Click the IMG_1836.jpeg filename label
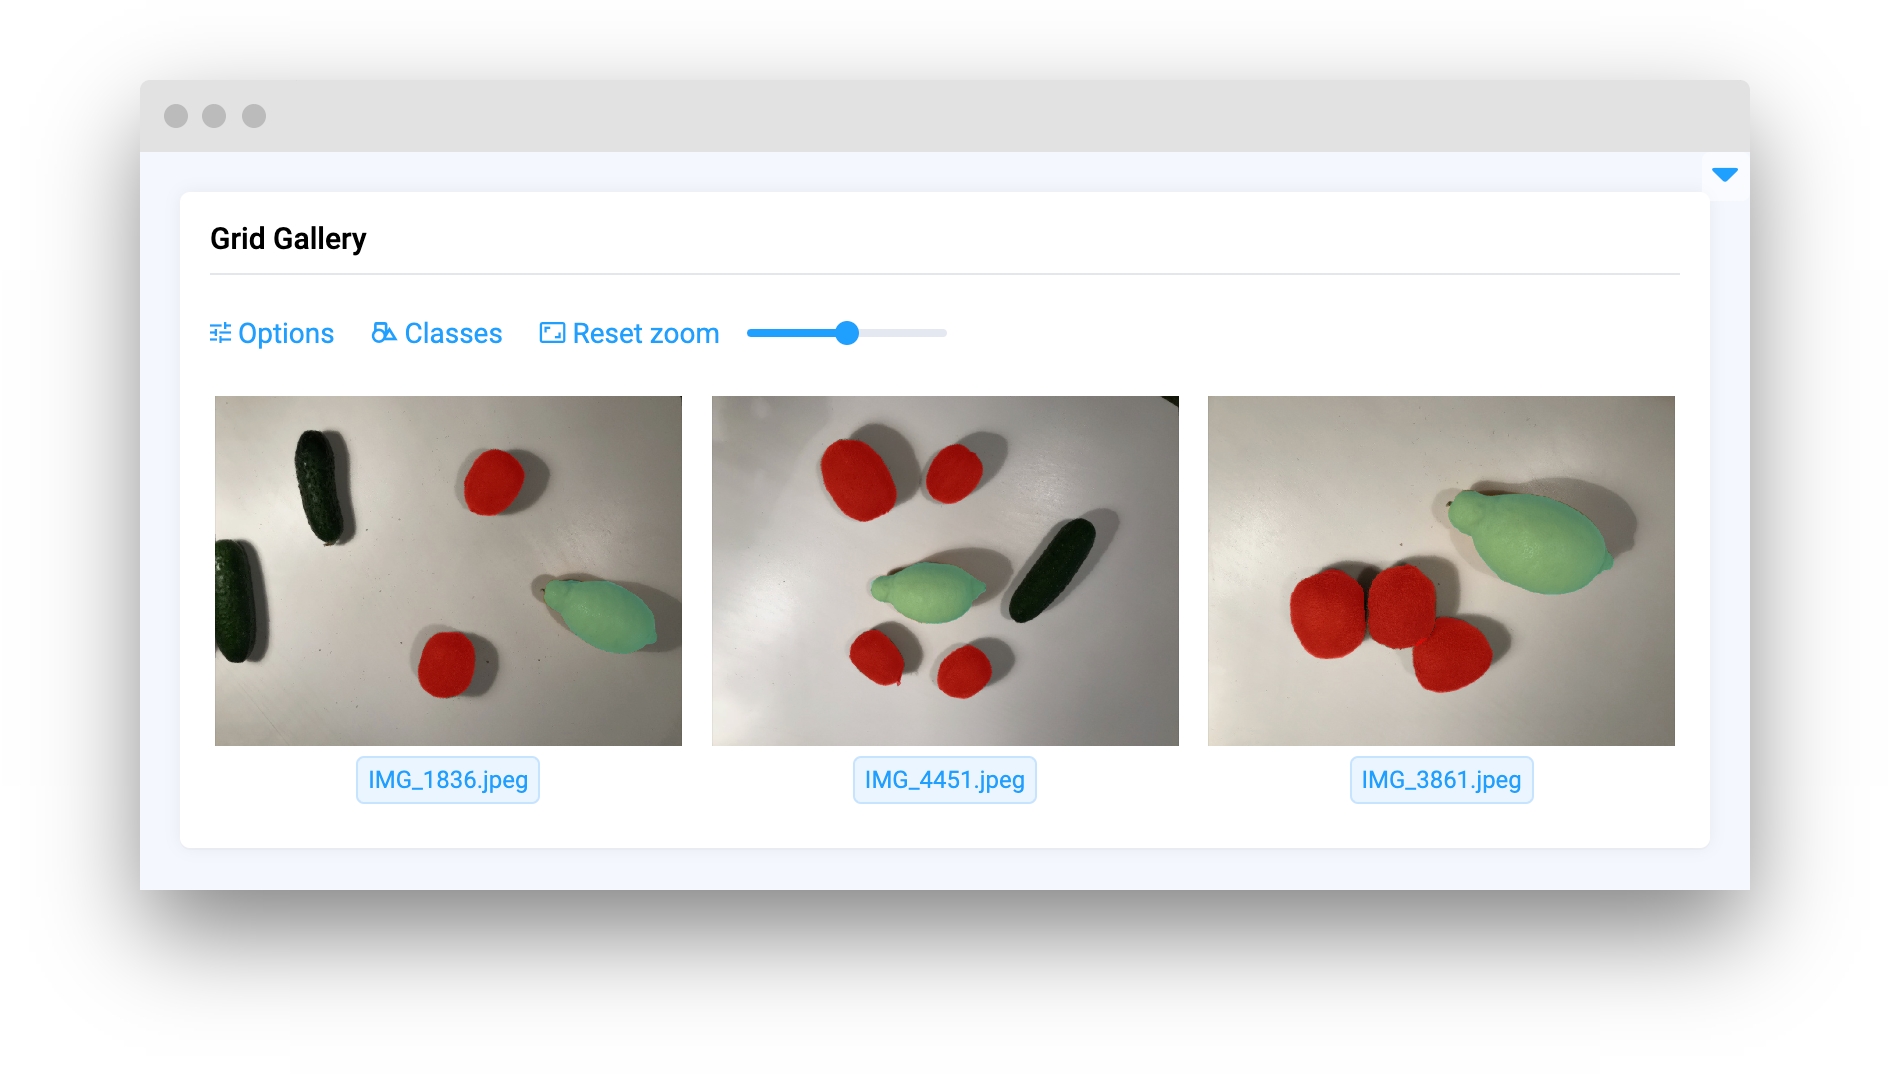1890x1090 pixels. [448, 780]
